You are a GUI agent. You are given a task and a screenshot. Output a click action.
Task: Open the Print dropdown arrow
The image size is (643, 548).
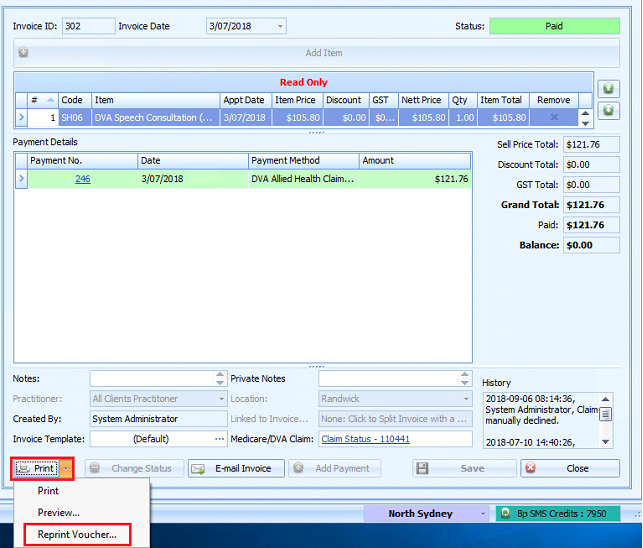pyautogui.click(x=66, y=468)
